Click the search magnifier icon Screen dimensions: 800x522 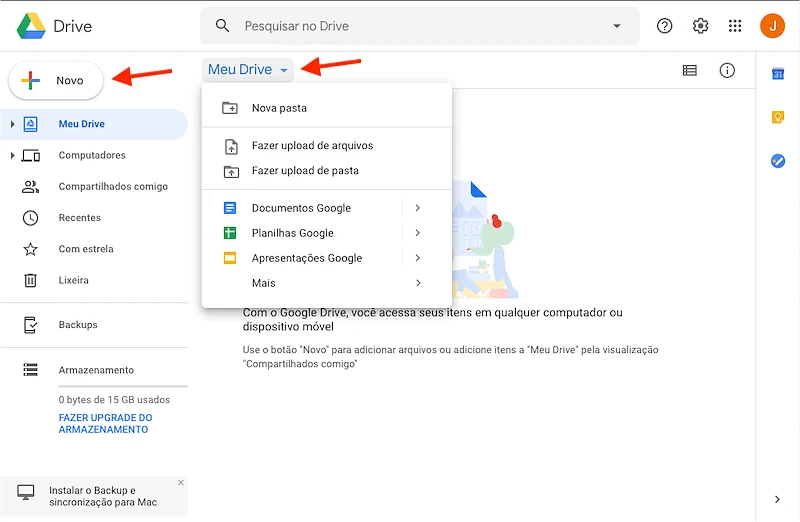coord(222,26)
